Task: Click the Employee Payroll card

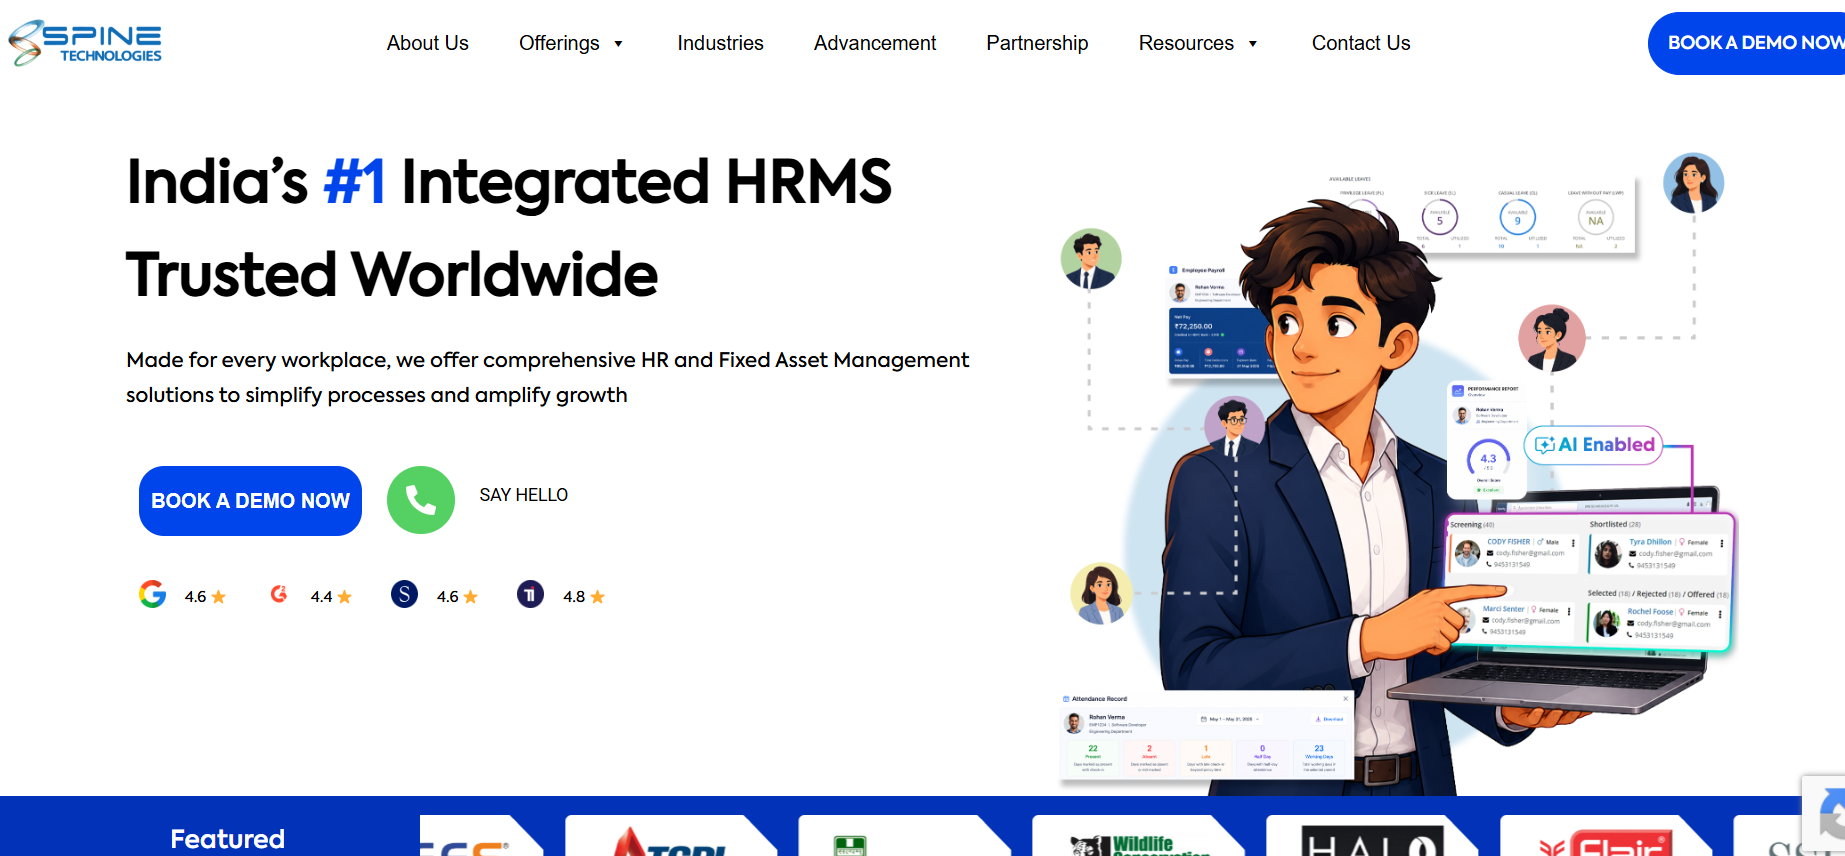Action: click(1216, 319)
